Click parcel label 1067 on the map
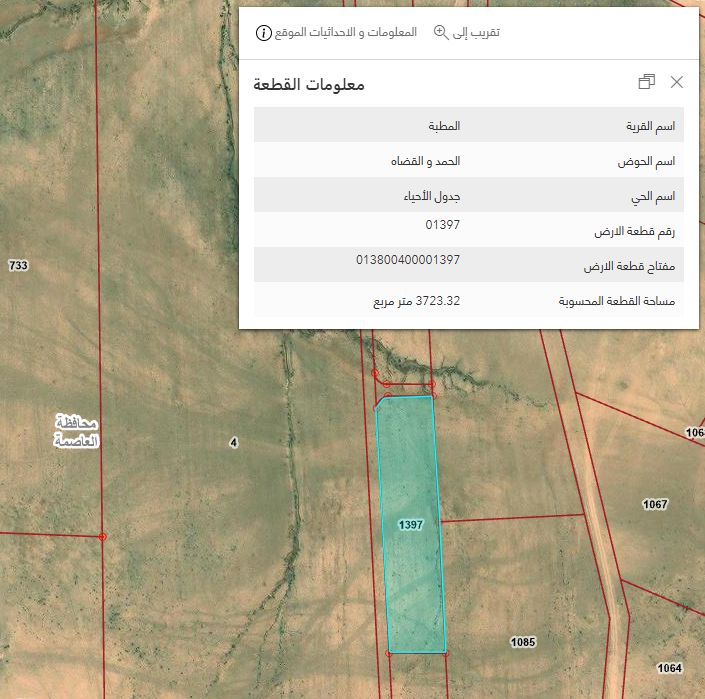The height and width of the screenshot is (699, 705). click(655, 504)
